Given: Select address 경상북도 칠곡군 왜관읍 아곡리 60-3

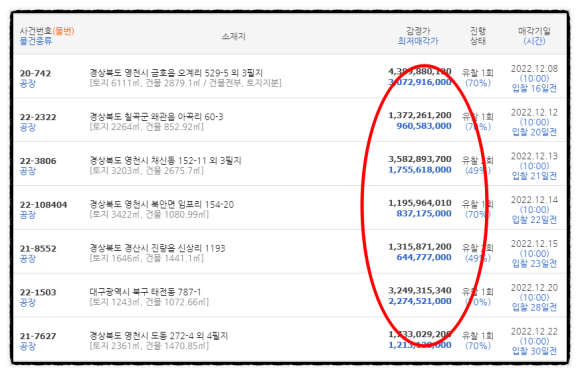Looking at the screenshot, I should (x=156, y=117).
